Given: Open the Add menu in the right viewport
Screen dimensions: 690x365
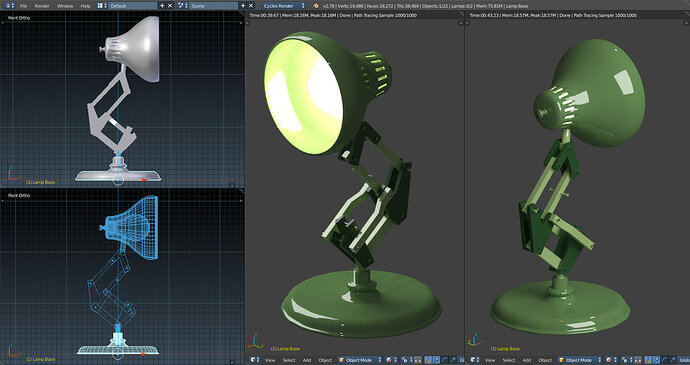Looking at the screenshot, I should click(x=527, y=360).
